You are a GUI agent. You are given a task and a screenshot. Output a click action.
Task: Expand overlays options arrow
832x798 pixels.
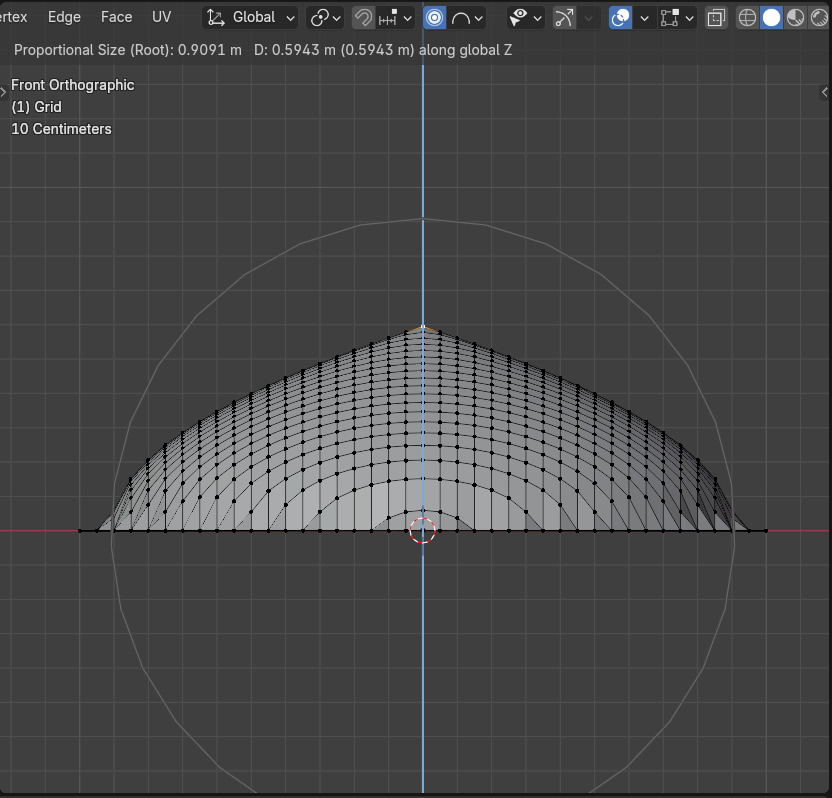[x=644, y=17]
